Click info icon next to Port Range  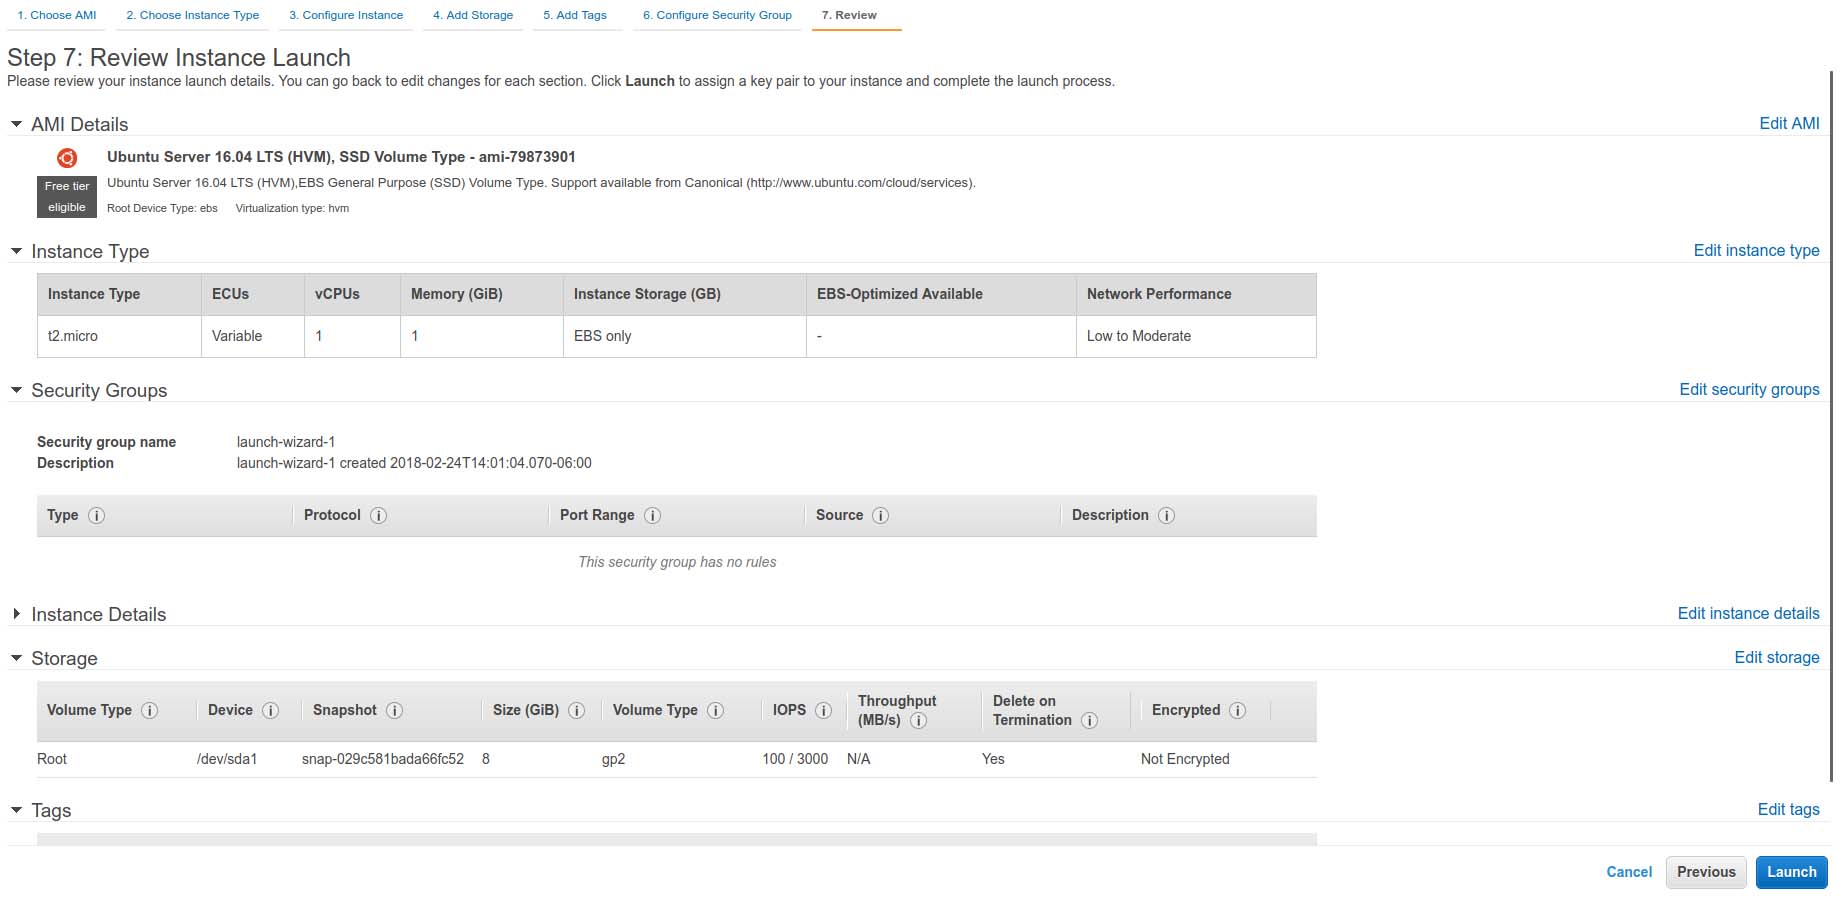tap(653, 516)
